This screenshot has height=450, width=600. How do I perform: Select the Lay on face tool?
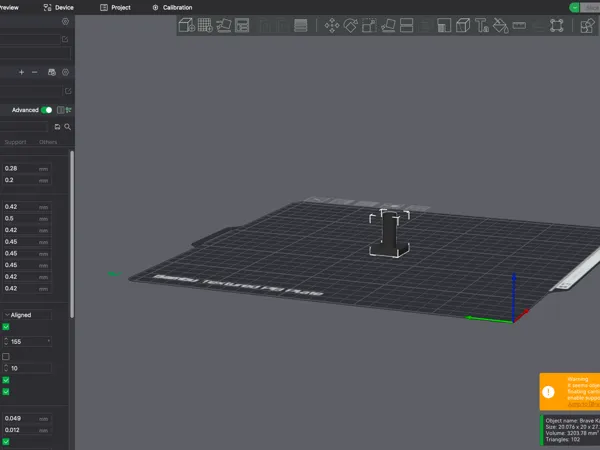[388, 26]
